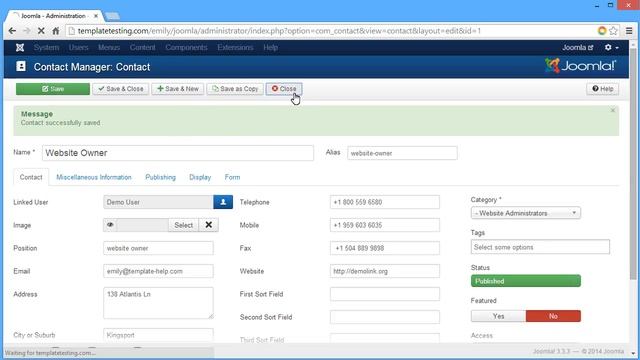The width and height of the screenshot is (640, 360).
Task: Set Featured to Yes
Action: pos(498,316)
